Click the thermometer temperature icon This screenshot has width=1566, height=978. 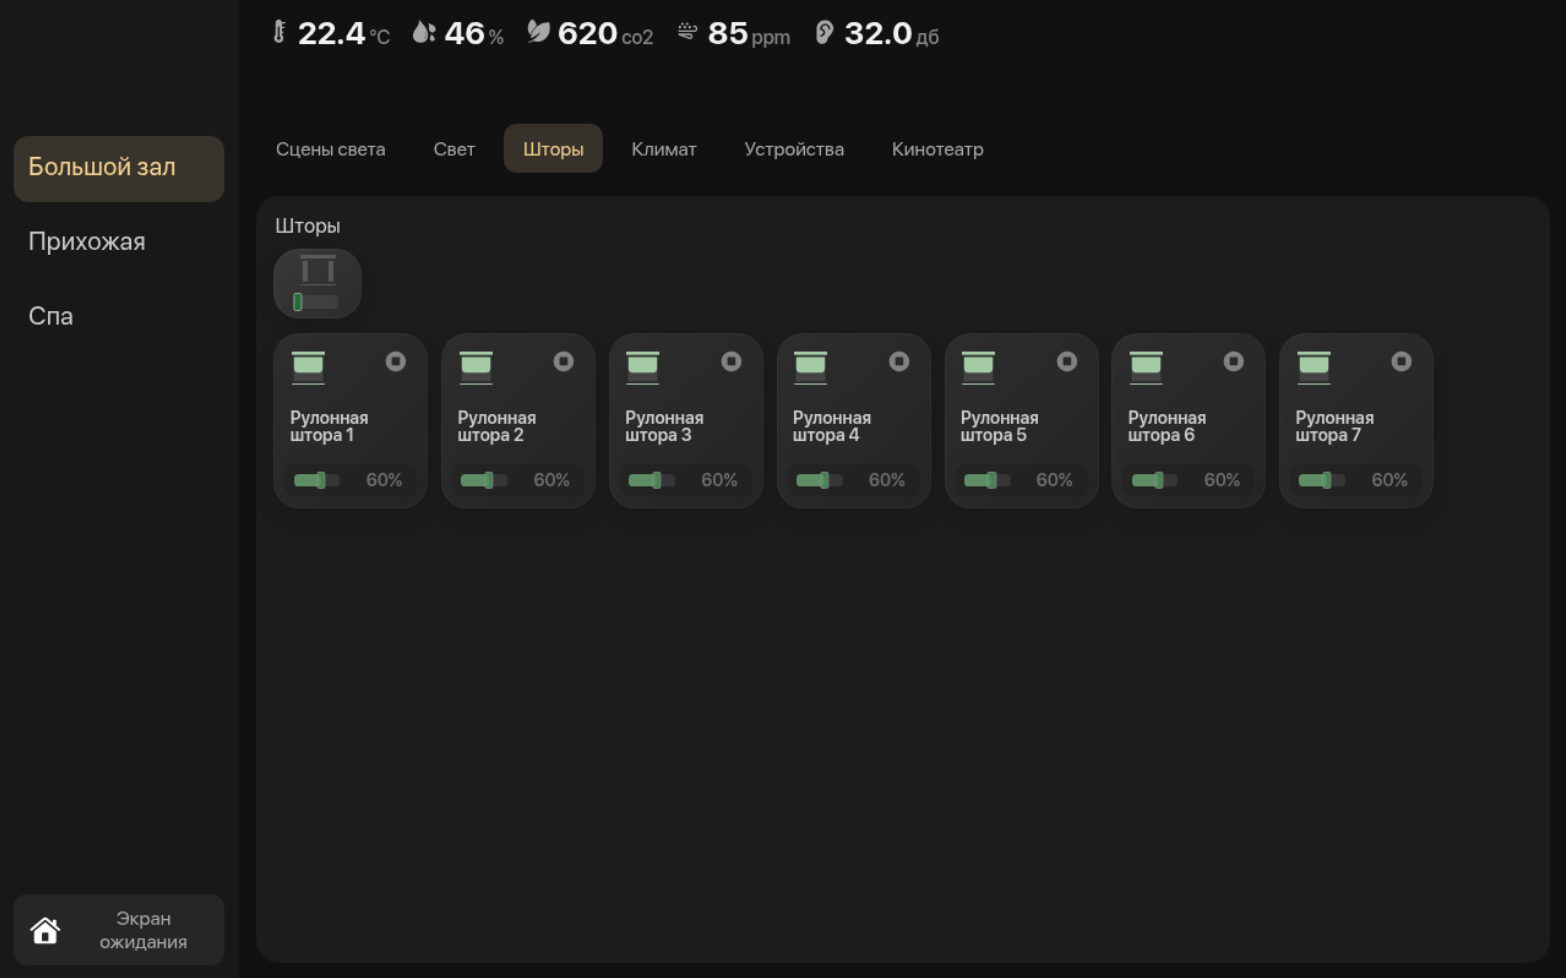tap(279, 32)
